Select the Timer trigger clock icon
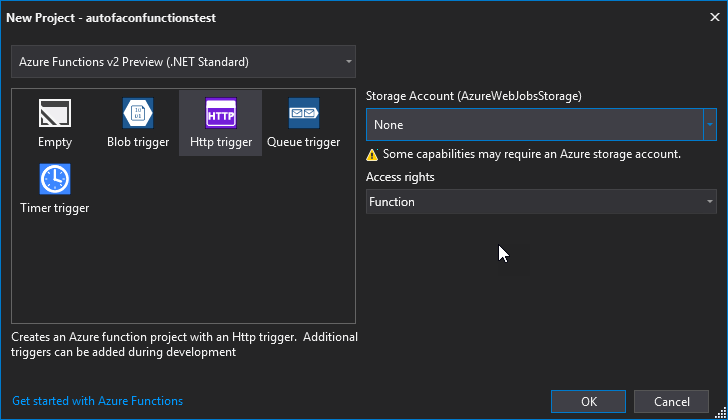Viewport: 728px width, 420px height. click(x=55, y=179)
